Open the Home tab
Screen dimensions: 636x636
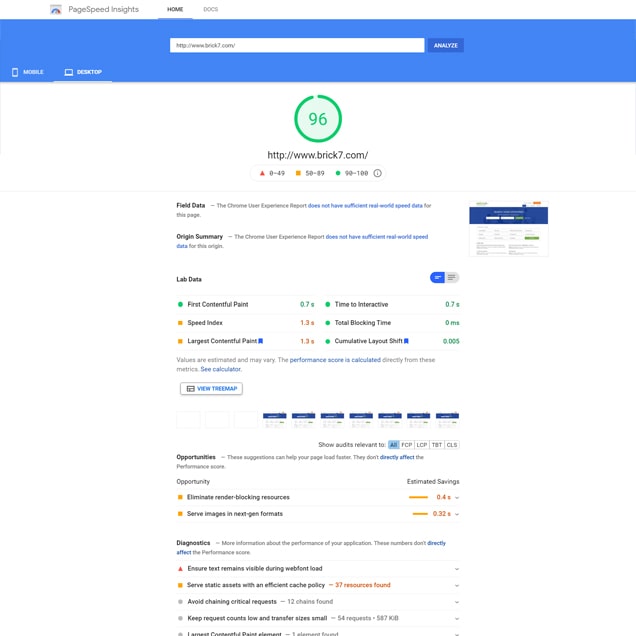click(x=175, y=9)
